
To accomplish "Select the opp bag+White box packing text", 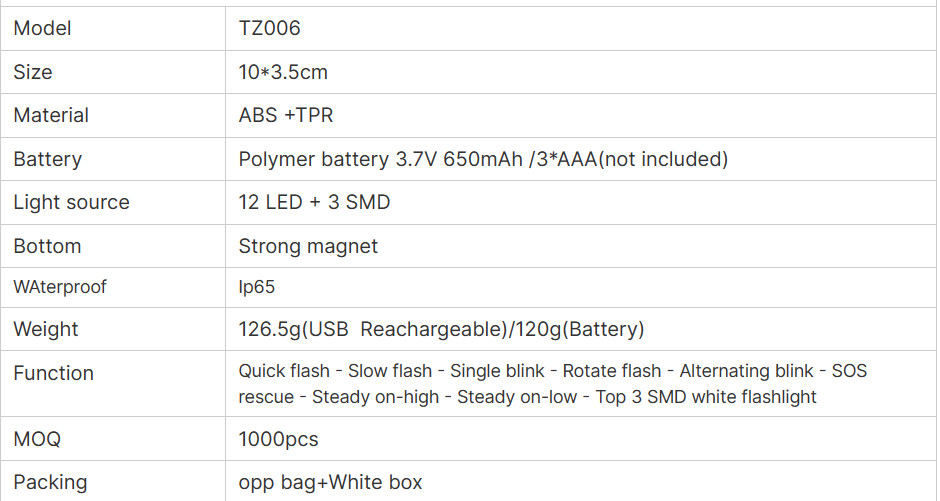I will pos(330,482).
